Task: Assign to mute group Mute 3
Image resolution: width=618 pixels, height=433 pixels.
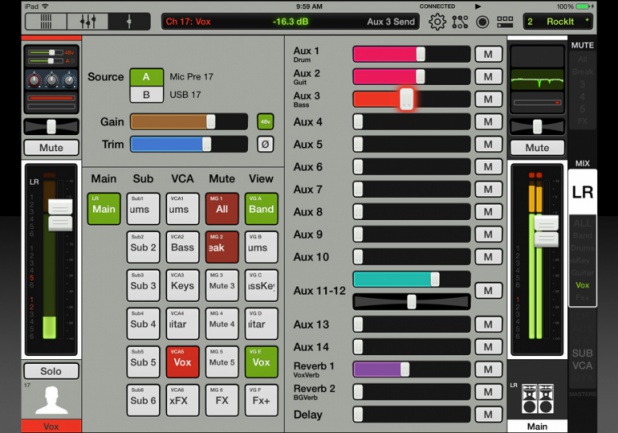Action: [x=222, y=285]
